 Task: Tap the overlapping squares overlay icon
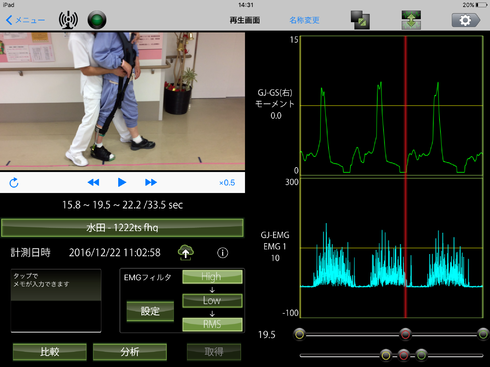(x=360, y=20)
